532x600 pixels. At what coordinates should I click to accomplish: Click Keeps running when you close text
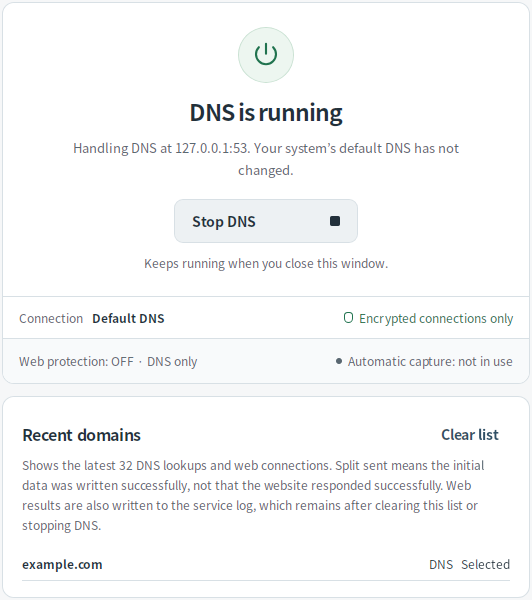click(x=266, y=264)
